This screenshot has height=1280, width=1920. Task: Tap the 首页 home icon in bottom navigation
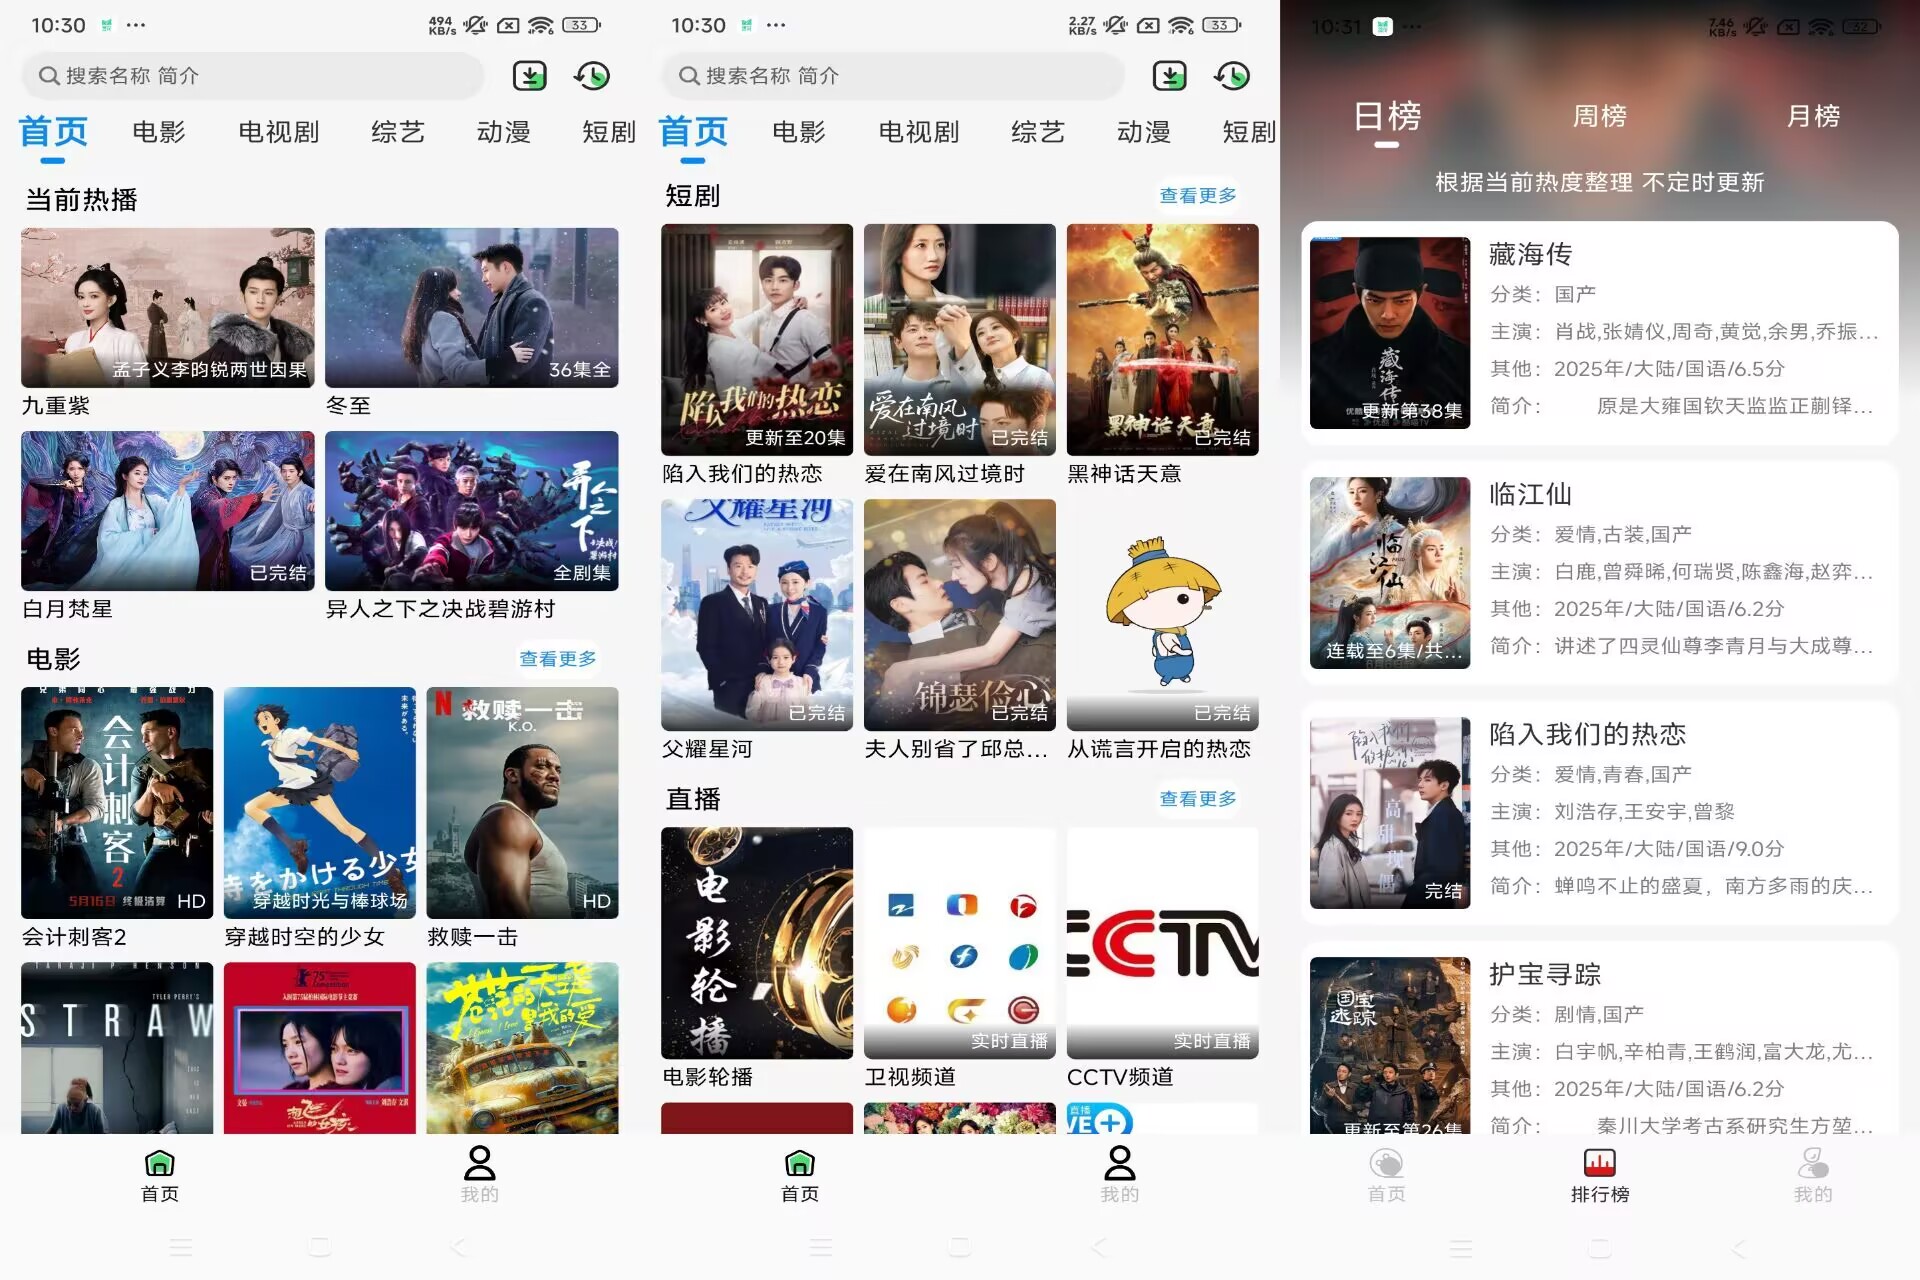(x=159, y=1172)
